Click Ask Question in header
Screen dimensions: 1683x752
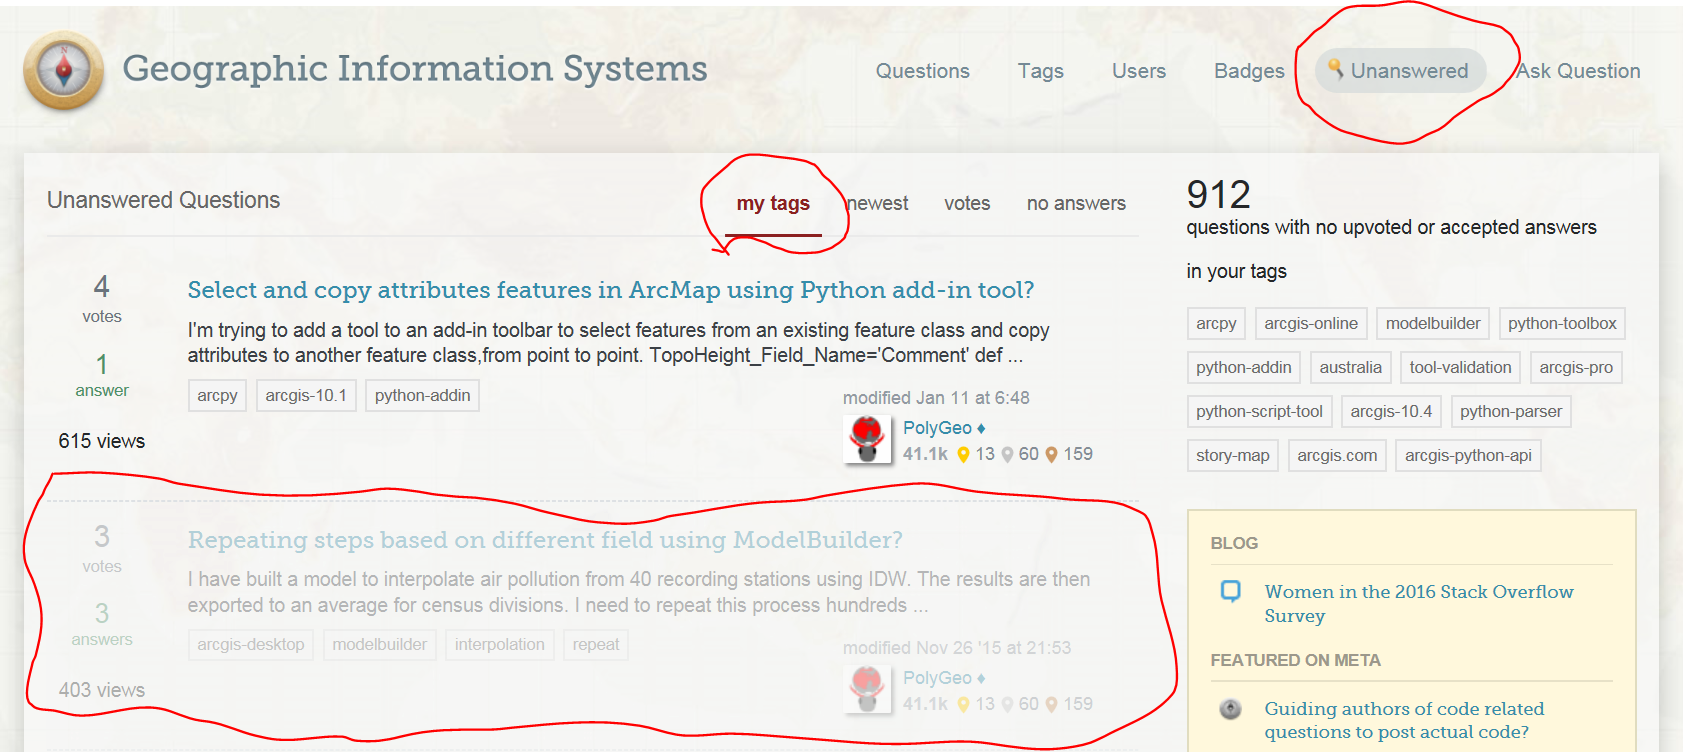[x=1578, y=71]
